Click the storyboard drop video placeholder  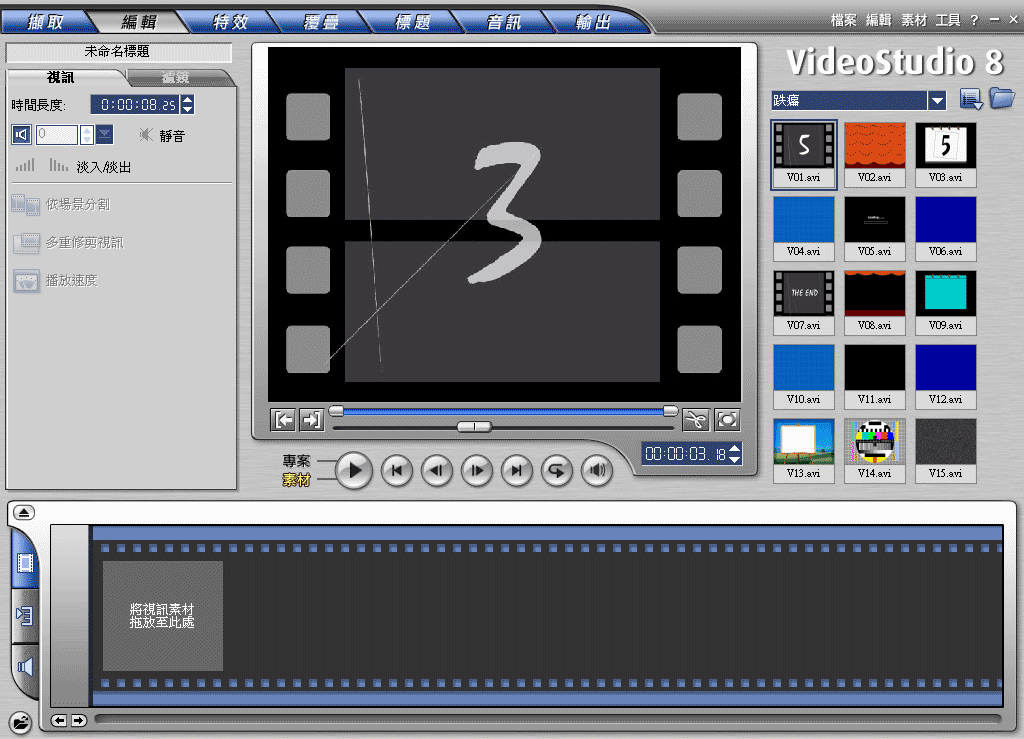pos(163,616)
